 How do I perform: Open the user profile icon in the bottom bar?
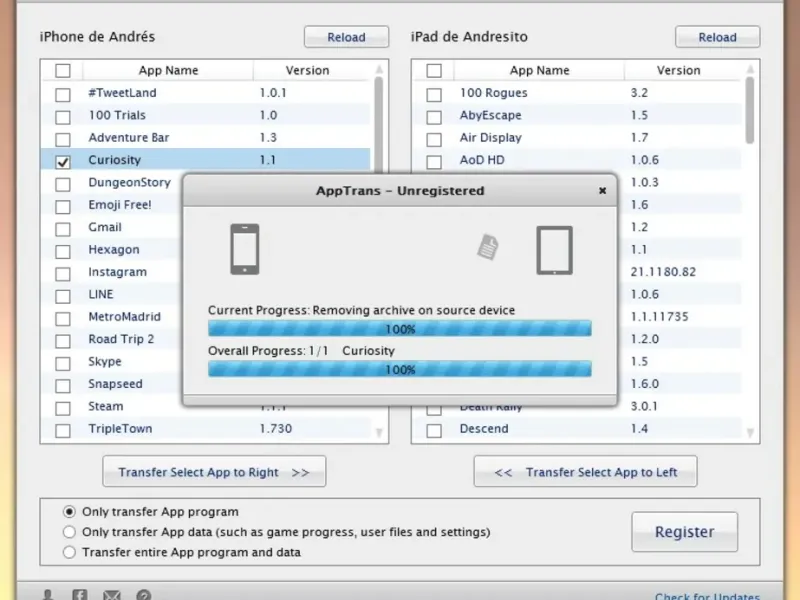point(48,595)
